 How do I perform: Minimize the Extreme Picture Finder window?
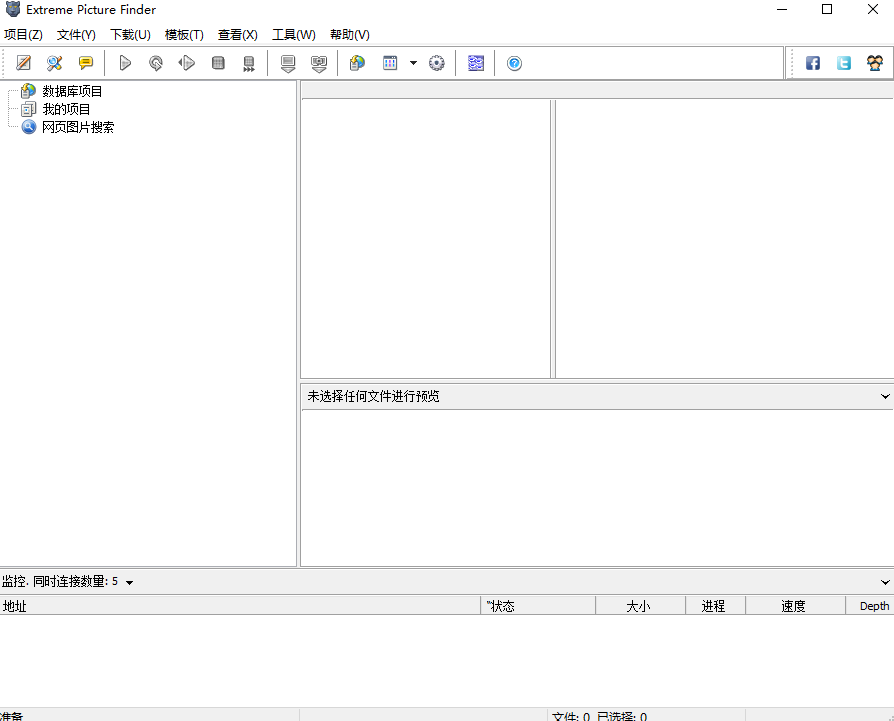click(782, 9)
